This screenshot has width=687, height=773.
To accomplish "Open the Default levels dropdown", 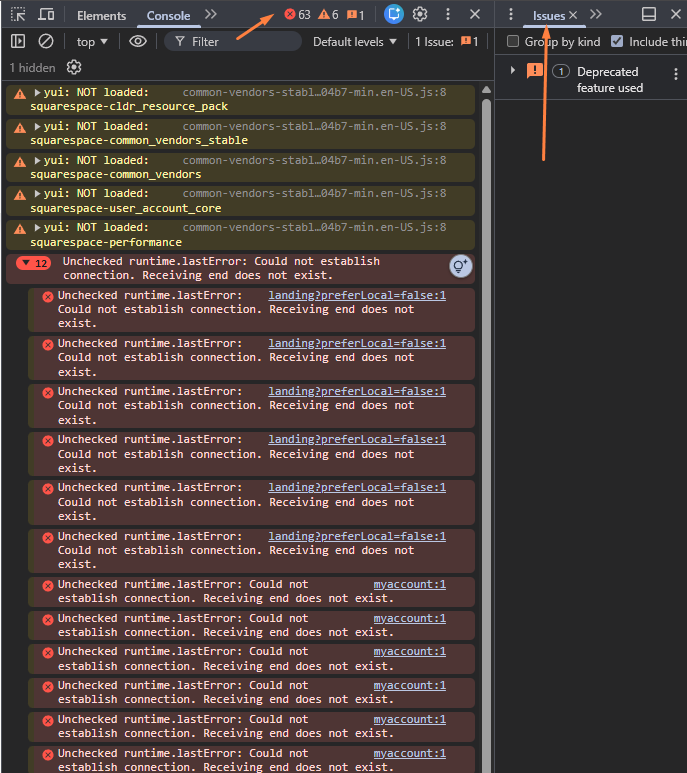I will tap(354, 42).
